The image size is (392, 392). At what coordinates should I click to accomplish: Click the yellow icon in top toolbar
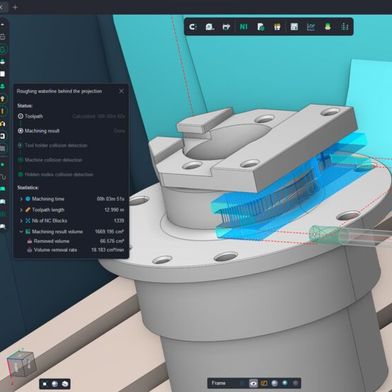(x=277, y=27)
